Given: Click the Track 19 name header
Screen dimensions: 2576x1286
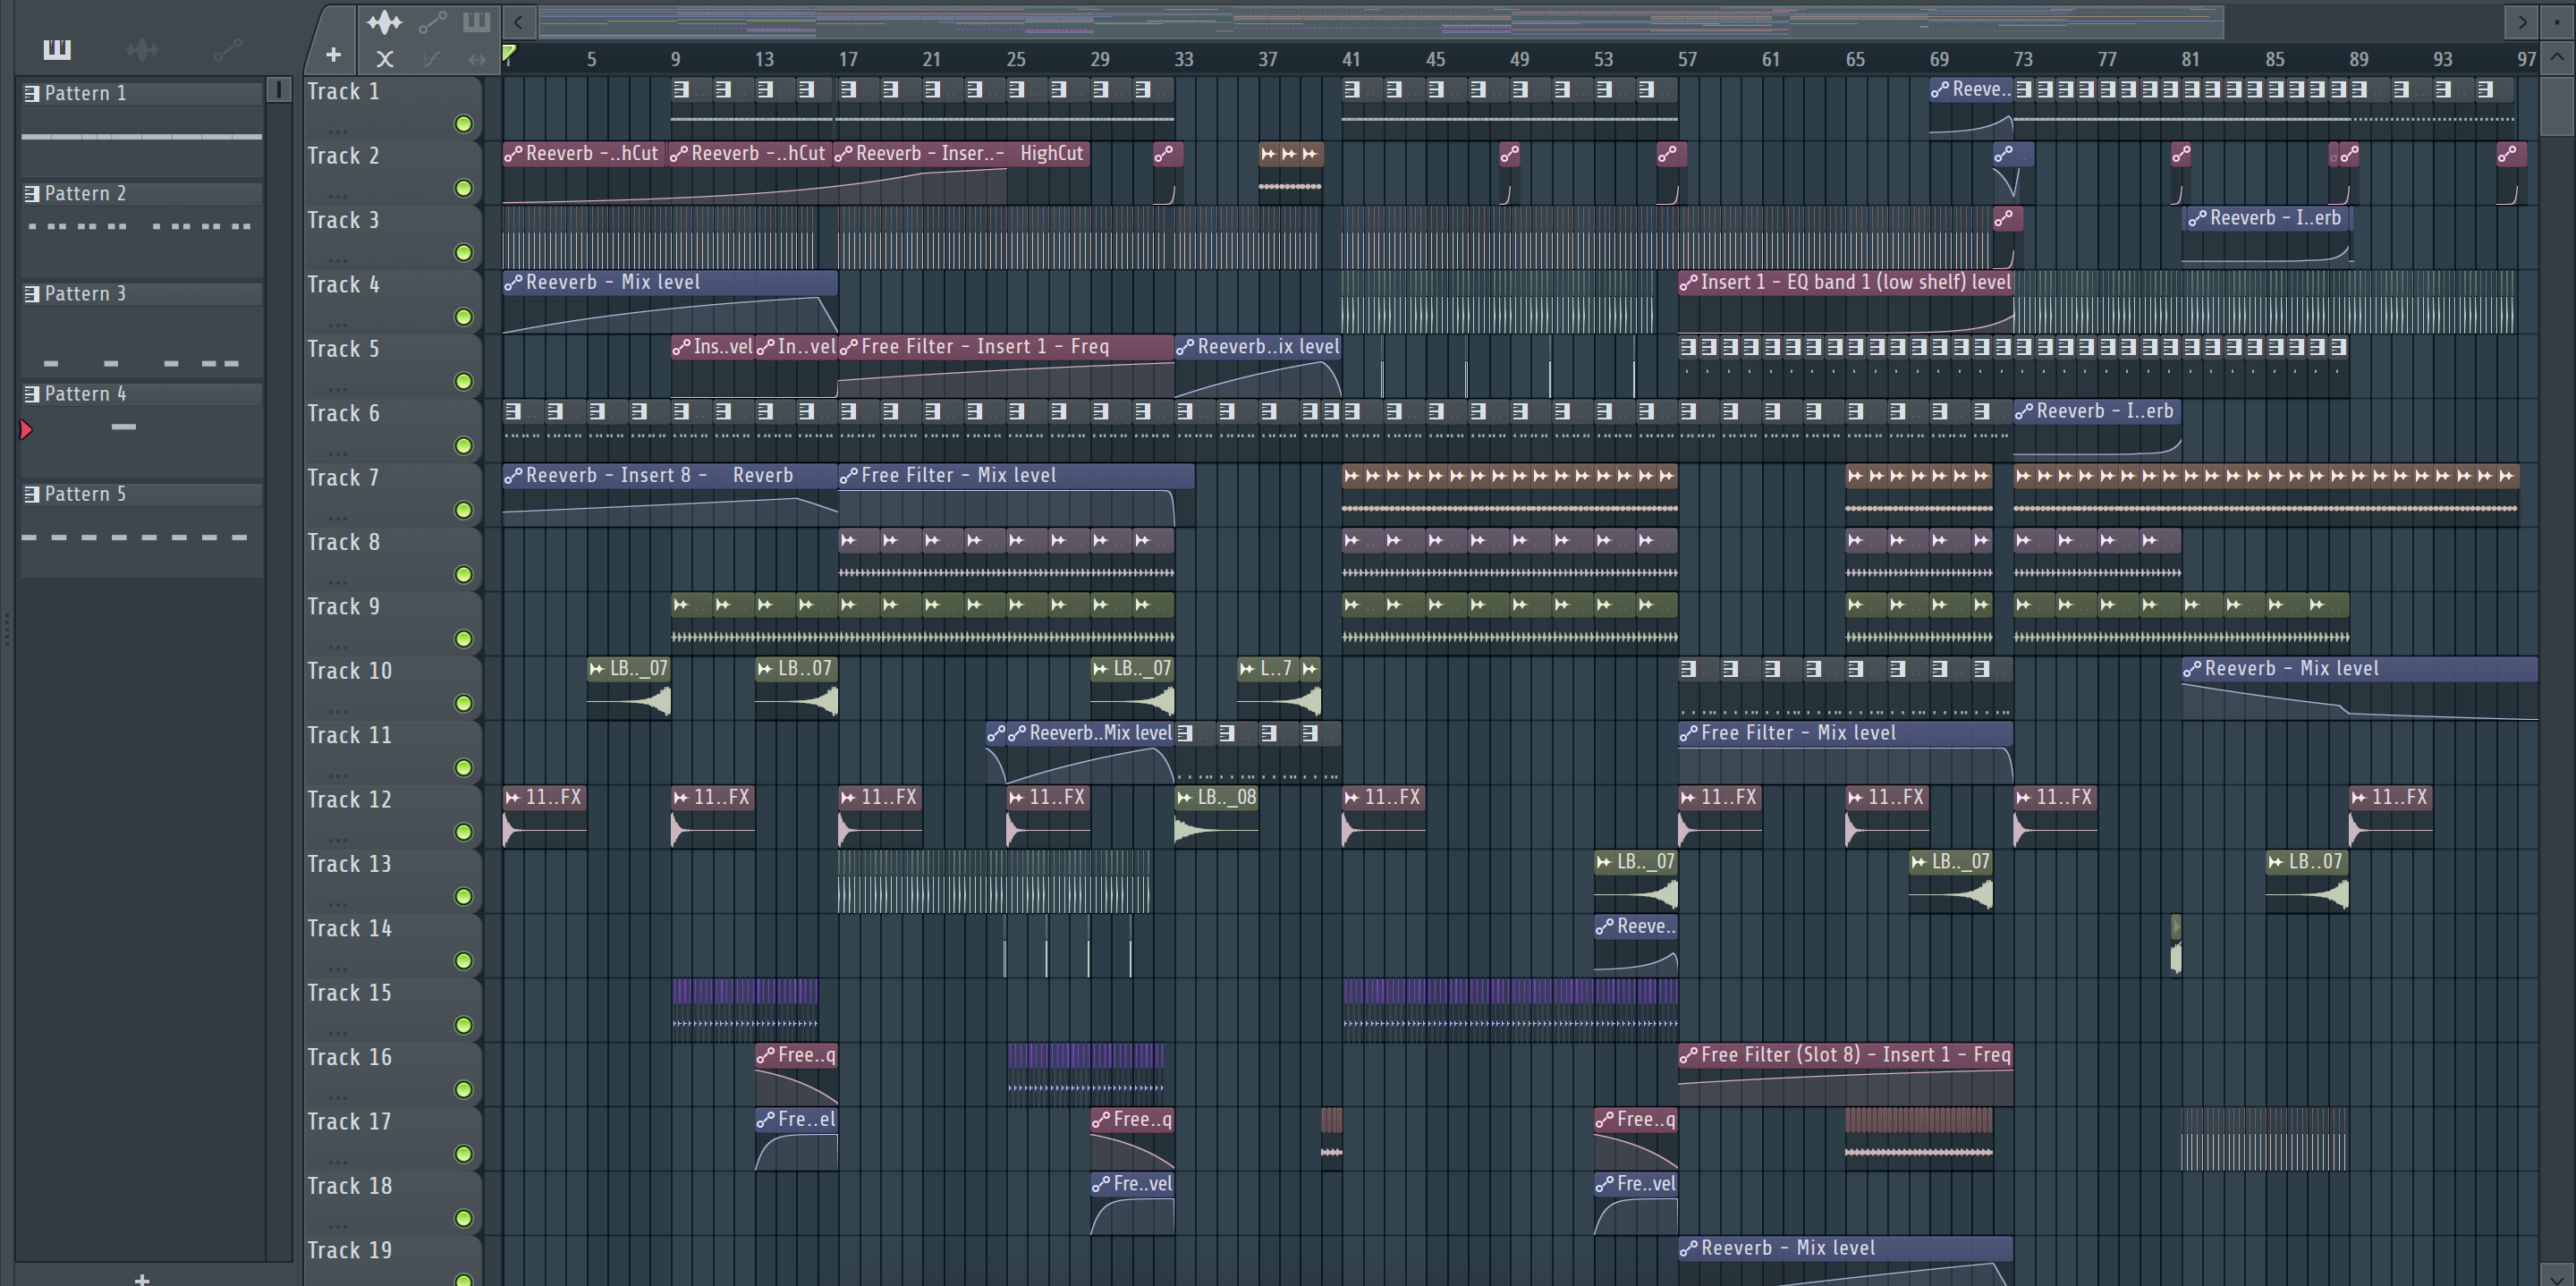Looking at the screenshot, I should tap(350, 1250).
